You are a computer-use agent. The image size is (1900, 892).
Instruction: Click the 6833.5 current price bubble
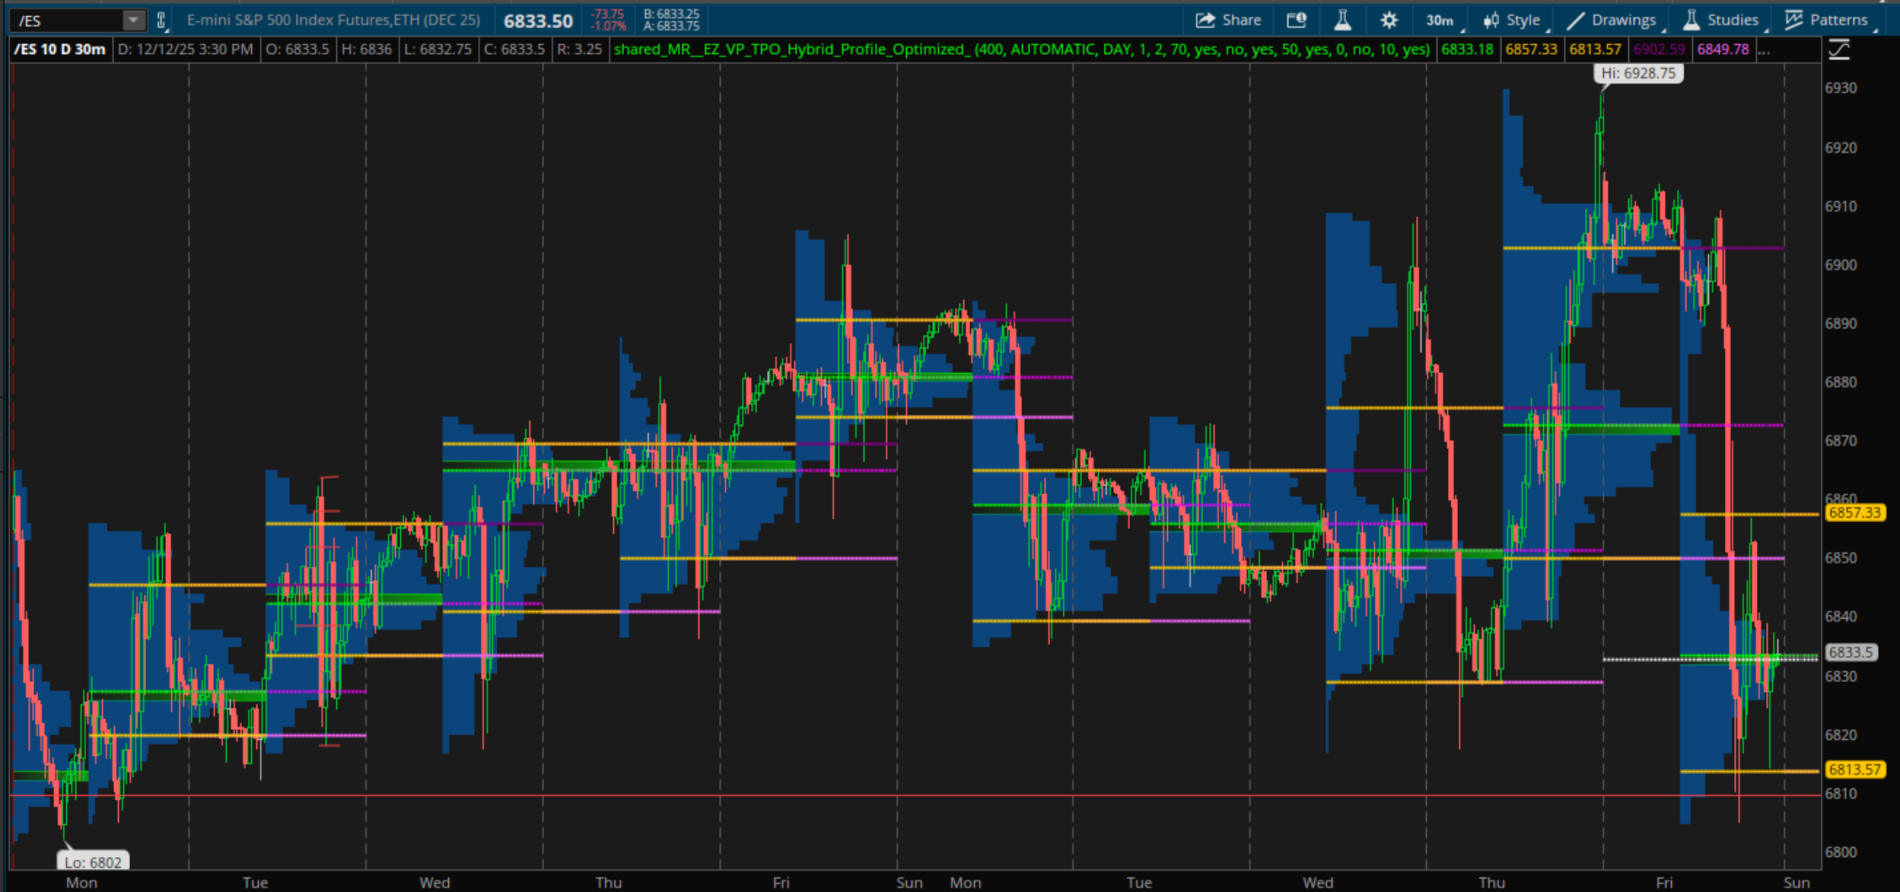click(x=1851, y=652)
